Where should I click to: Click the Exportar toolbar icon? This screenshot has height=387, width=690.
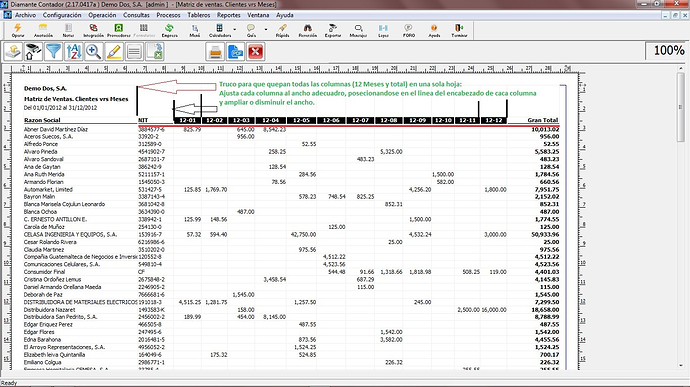tap(333, 30)
